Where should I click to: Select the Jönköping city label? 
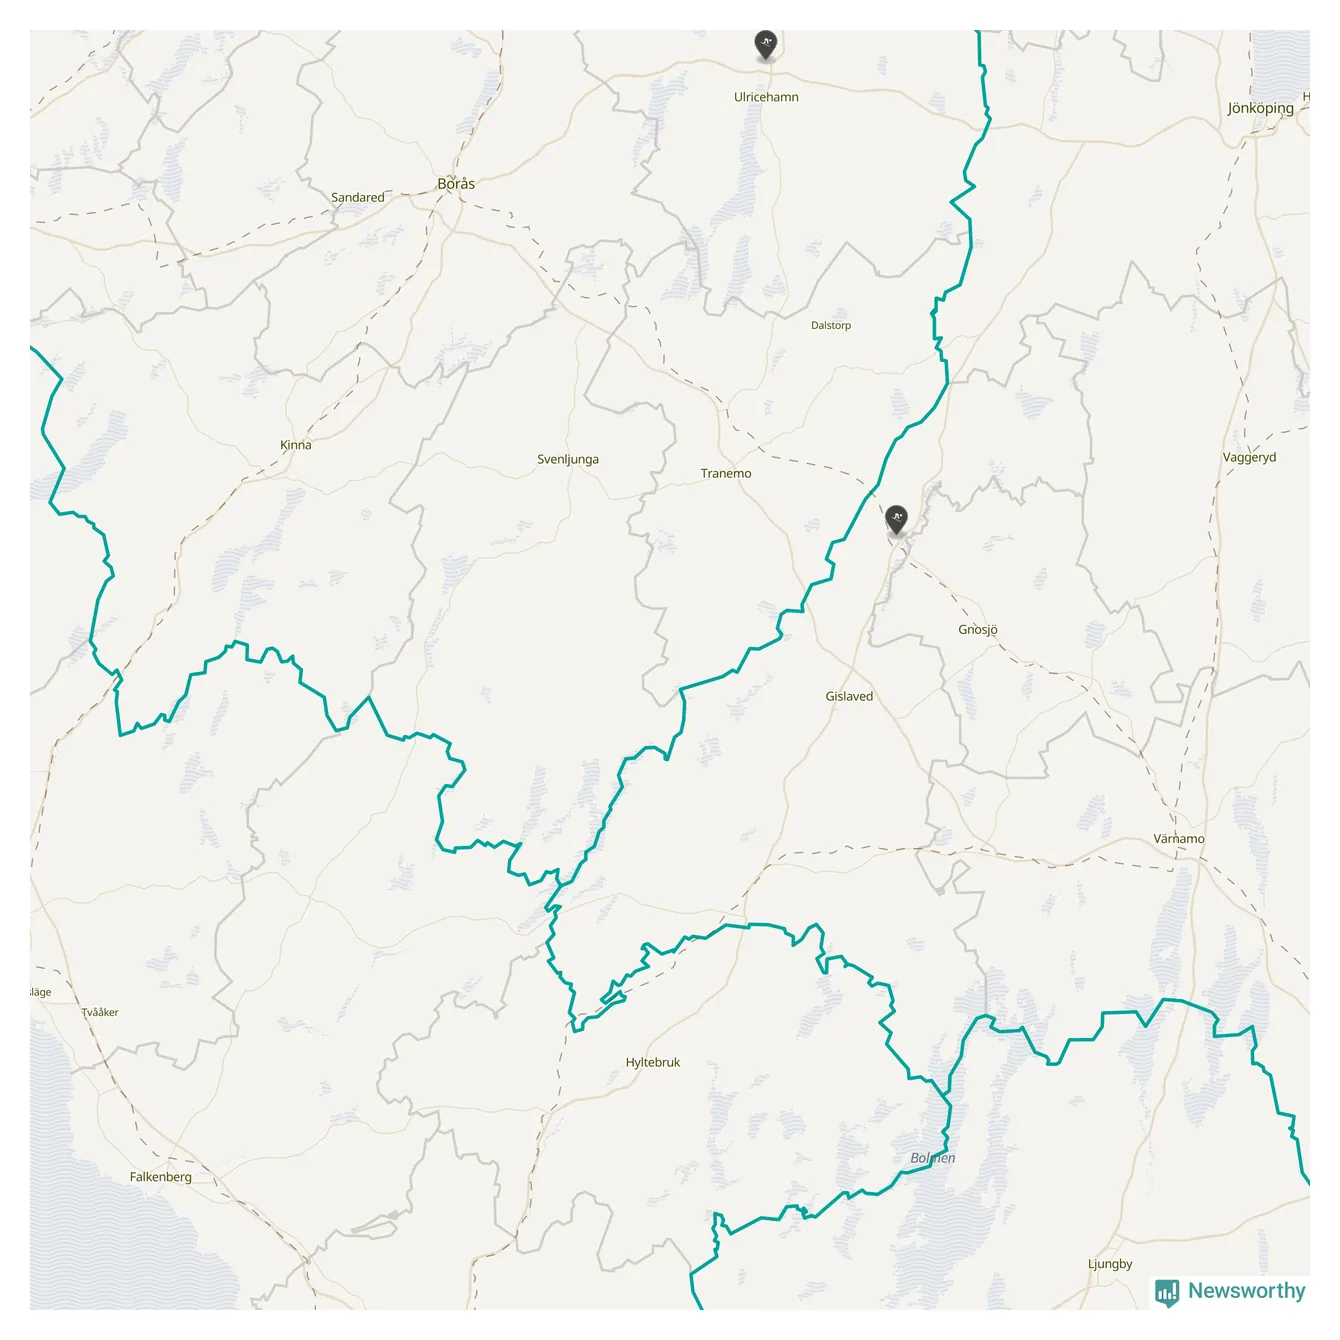point(1260,109)
